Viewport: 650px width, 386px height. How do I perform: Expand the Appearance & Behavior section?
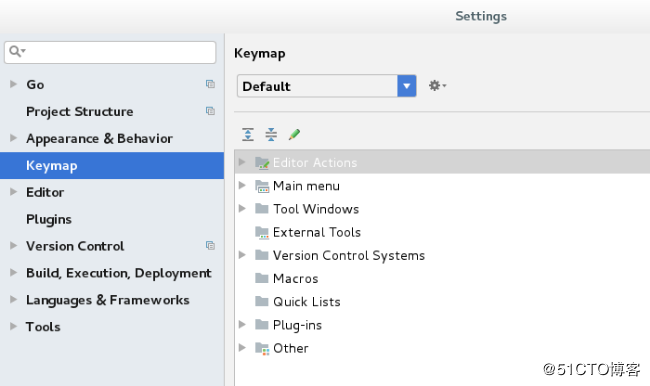click(x=14, y=138)
